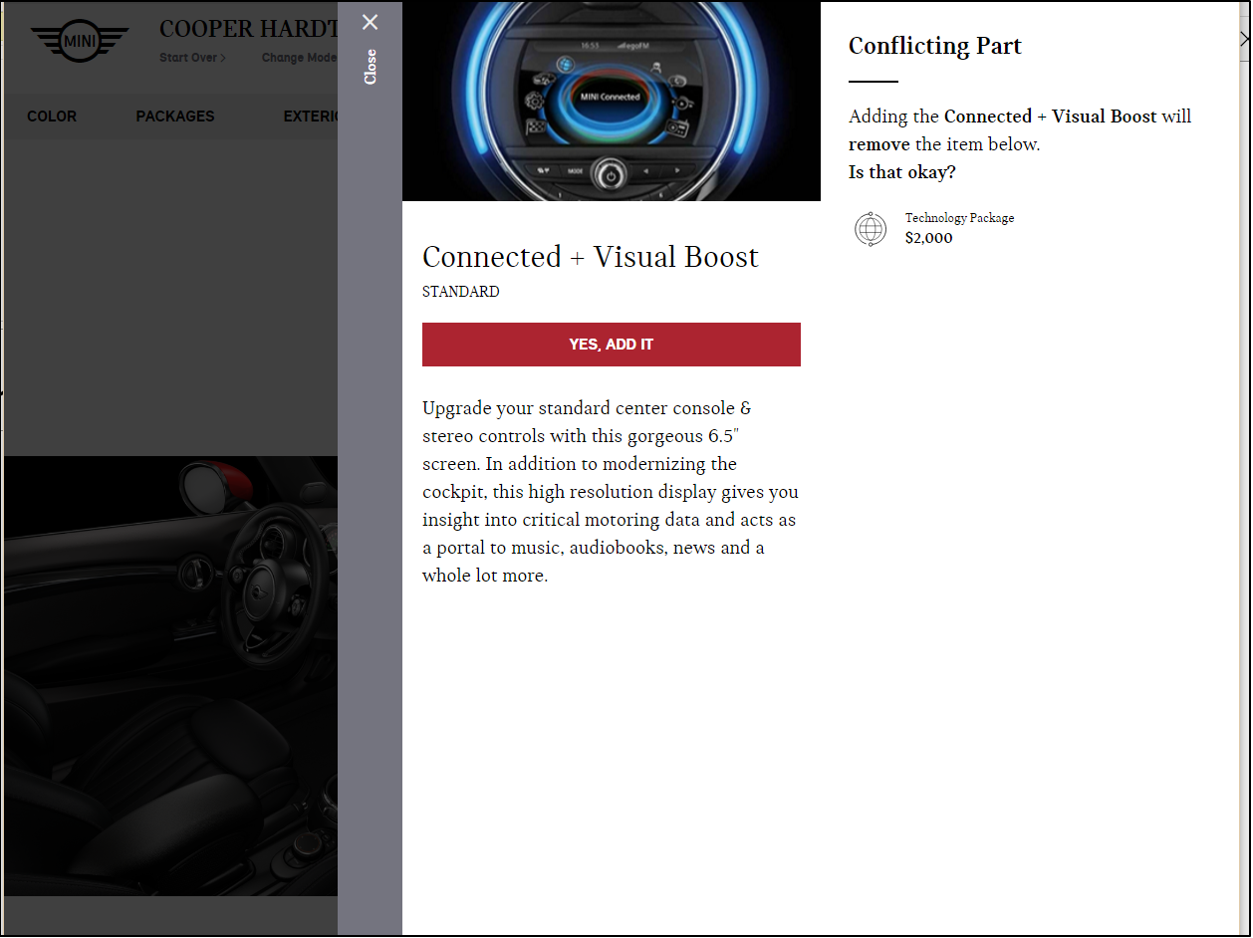The height and width of the screenshot is (938, 1253).
Task: Click the MINI Connected screen in image
Action: click(610, 97)
